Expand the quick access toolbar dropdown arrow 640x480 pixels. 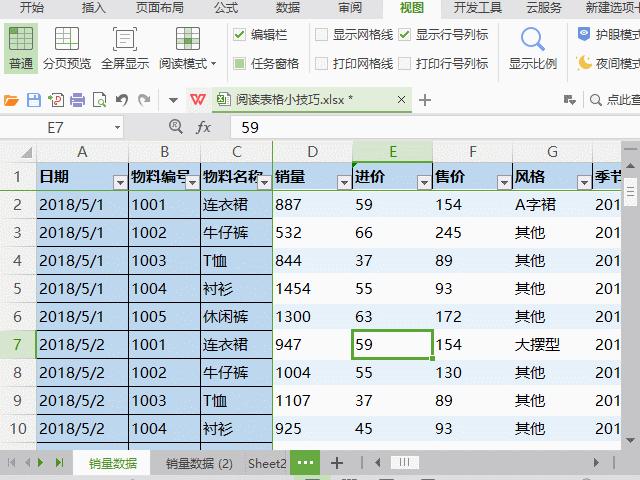pos(173,100)
